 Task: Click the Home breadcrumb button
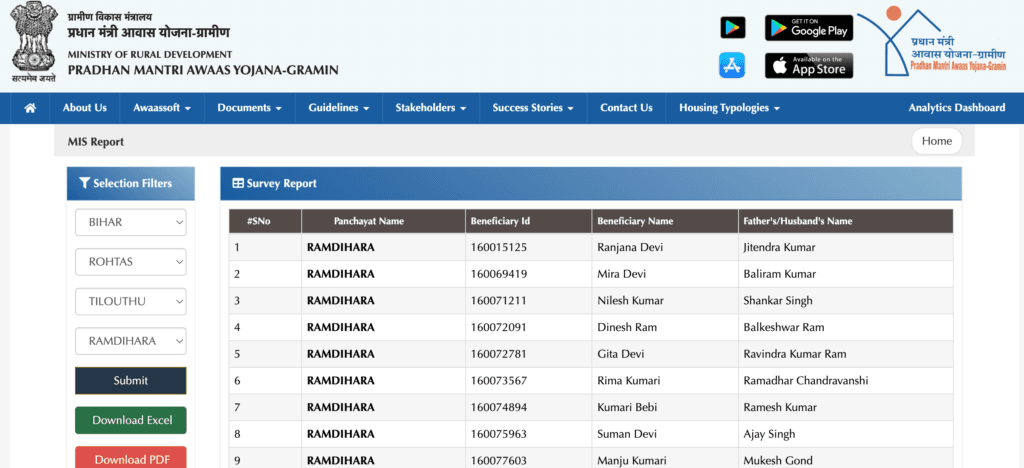tap(936, 141)
